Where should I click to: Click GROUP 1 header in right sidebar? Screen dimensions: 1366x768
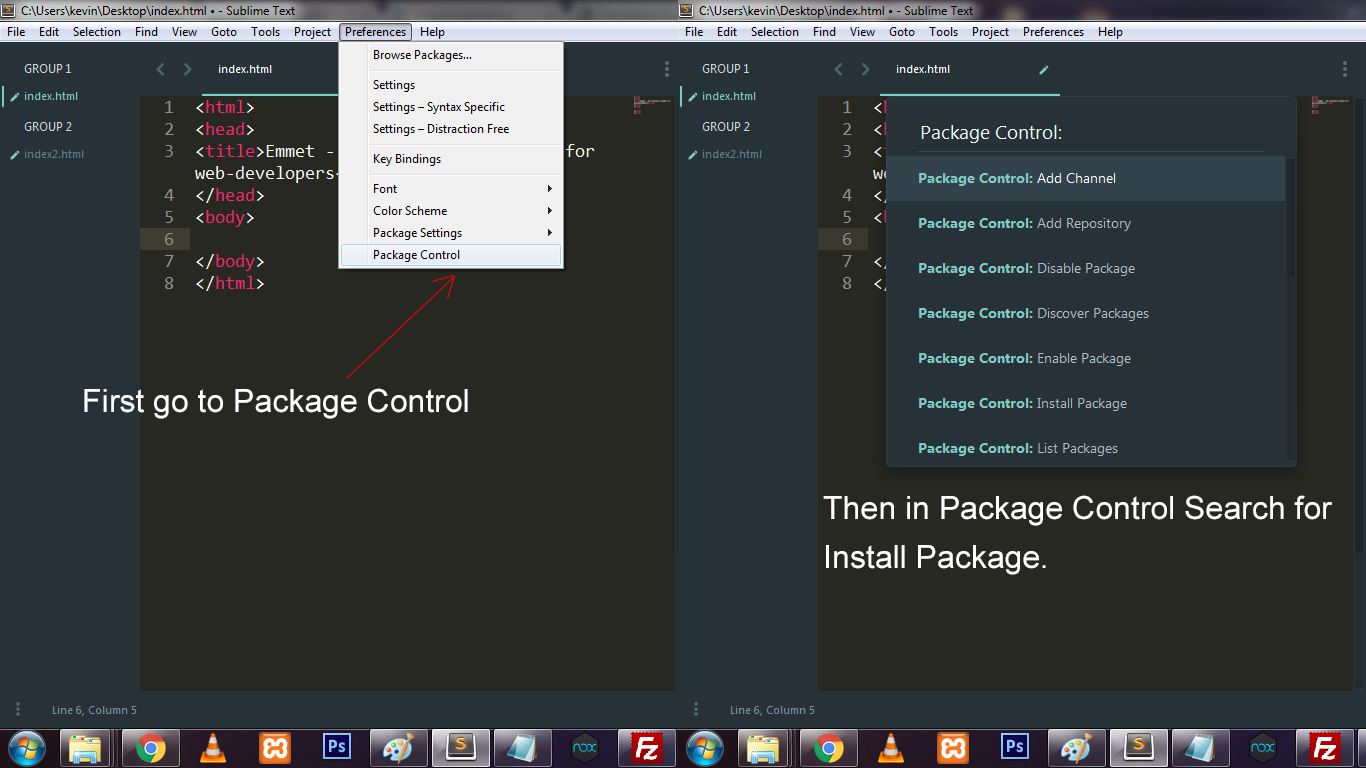(726, 69)
